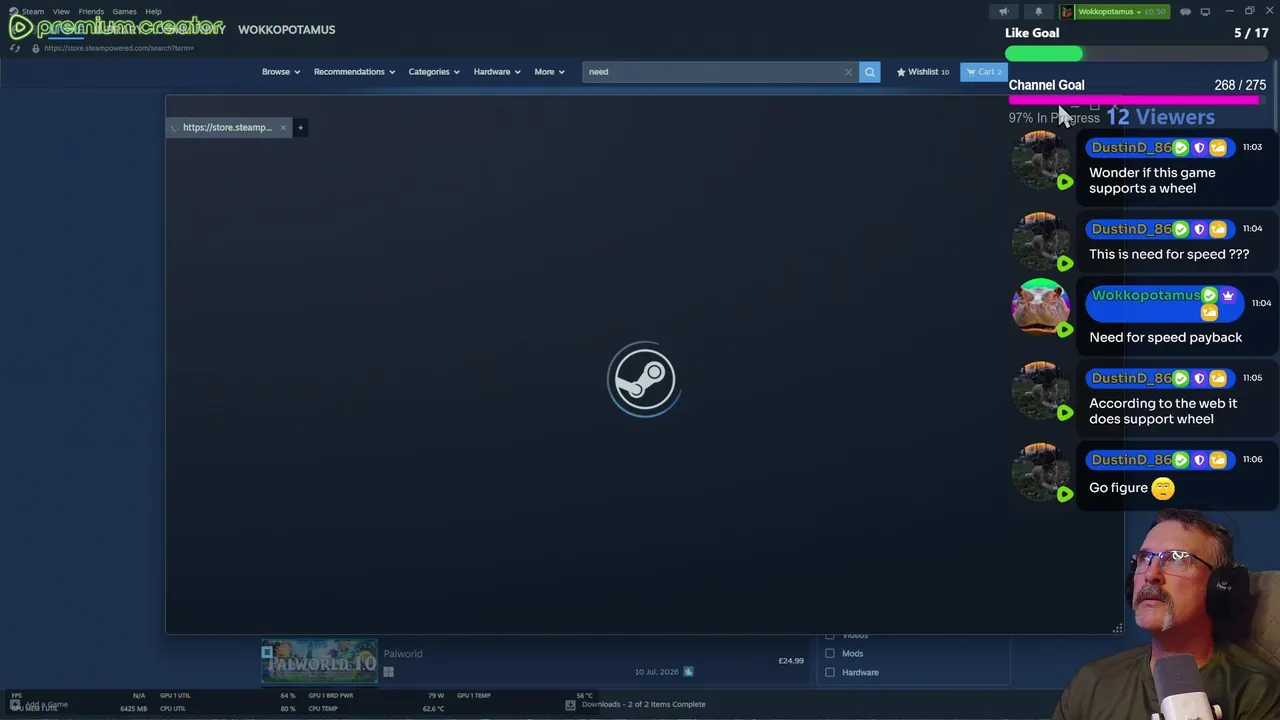Expand the Recommendations dropdown
The height and width of the screenshot is (720, 1280).
[x=354, y=72]
